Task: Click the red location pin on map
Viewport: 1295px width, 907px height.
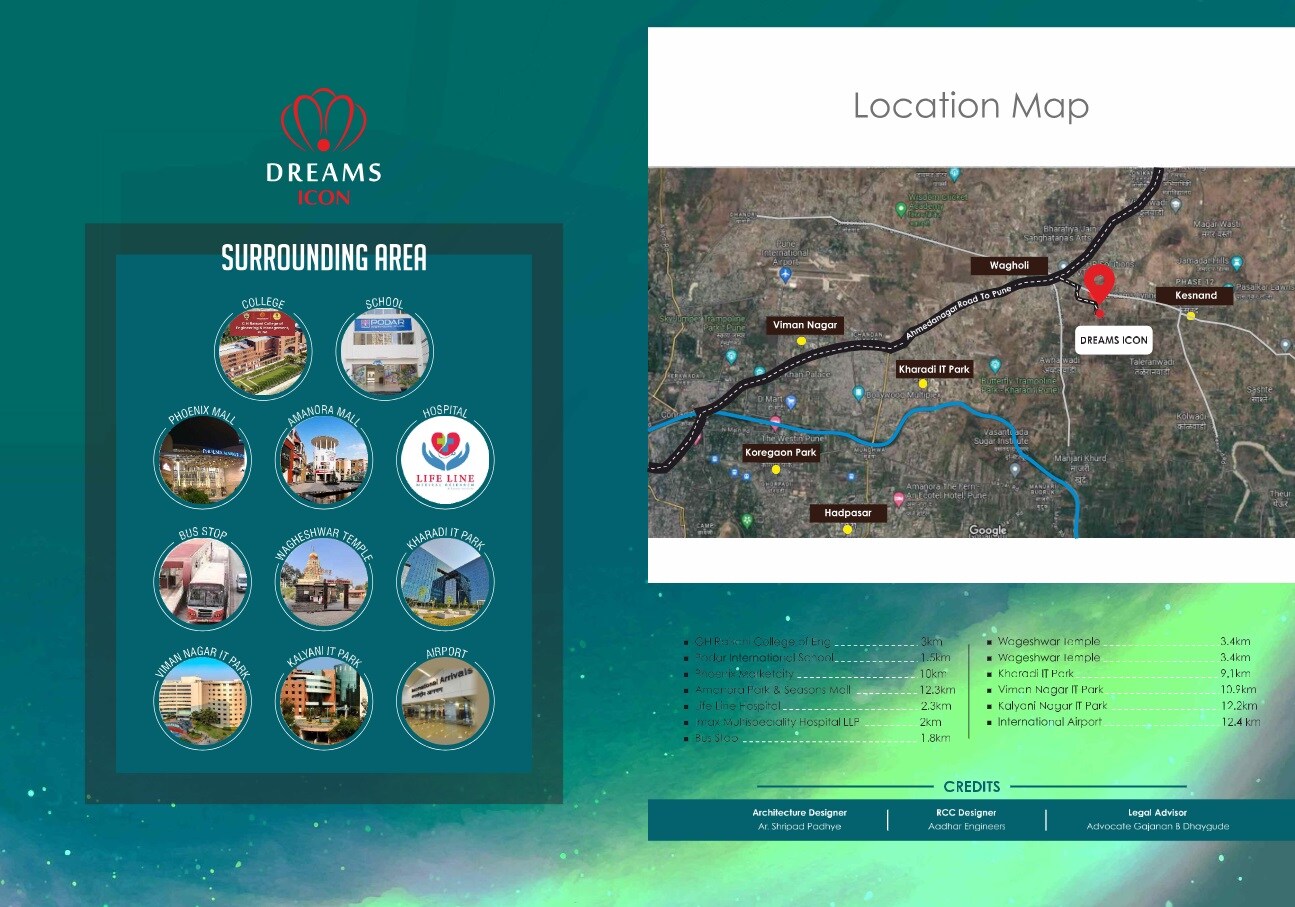Action: 1099,283
